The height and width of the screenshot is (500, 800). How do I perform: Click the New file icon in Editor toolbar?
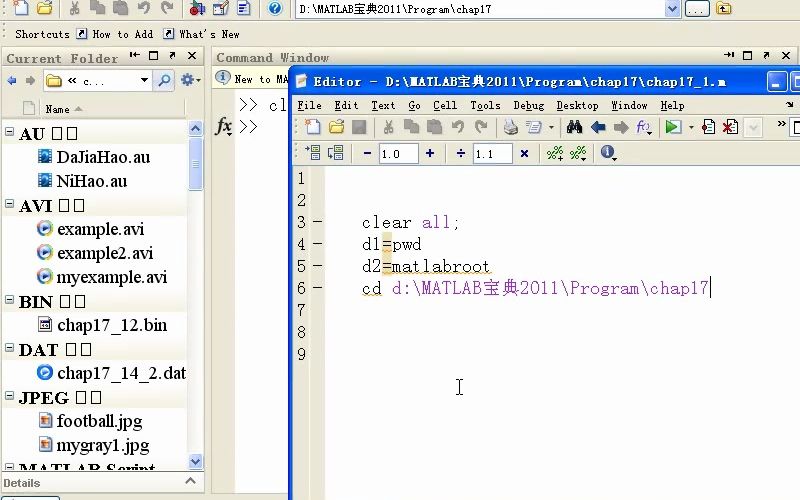312,127
